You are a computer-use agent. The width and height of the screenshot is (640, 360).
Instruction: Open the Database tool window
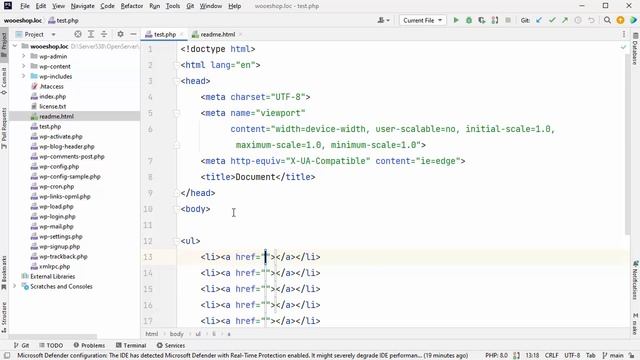pyautogui.click(x=635, y=49)
